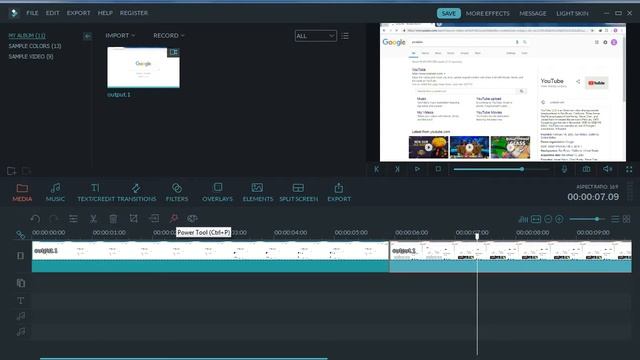Switch to the Music tab
Image resolution: width=640 pixels, height=360 pixels.
click(55, 193)
